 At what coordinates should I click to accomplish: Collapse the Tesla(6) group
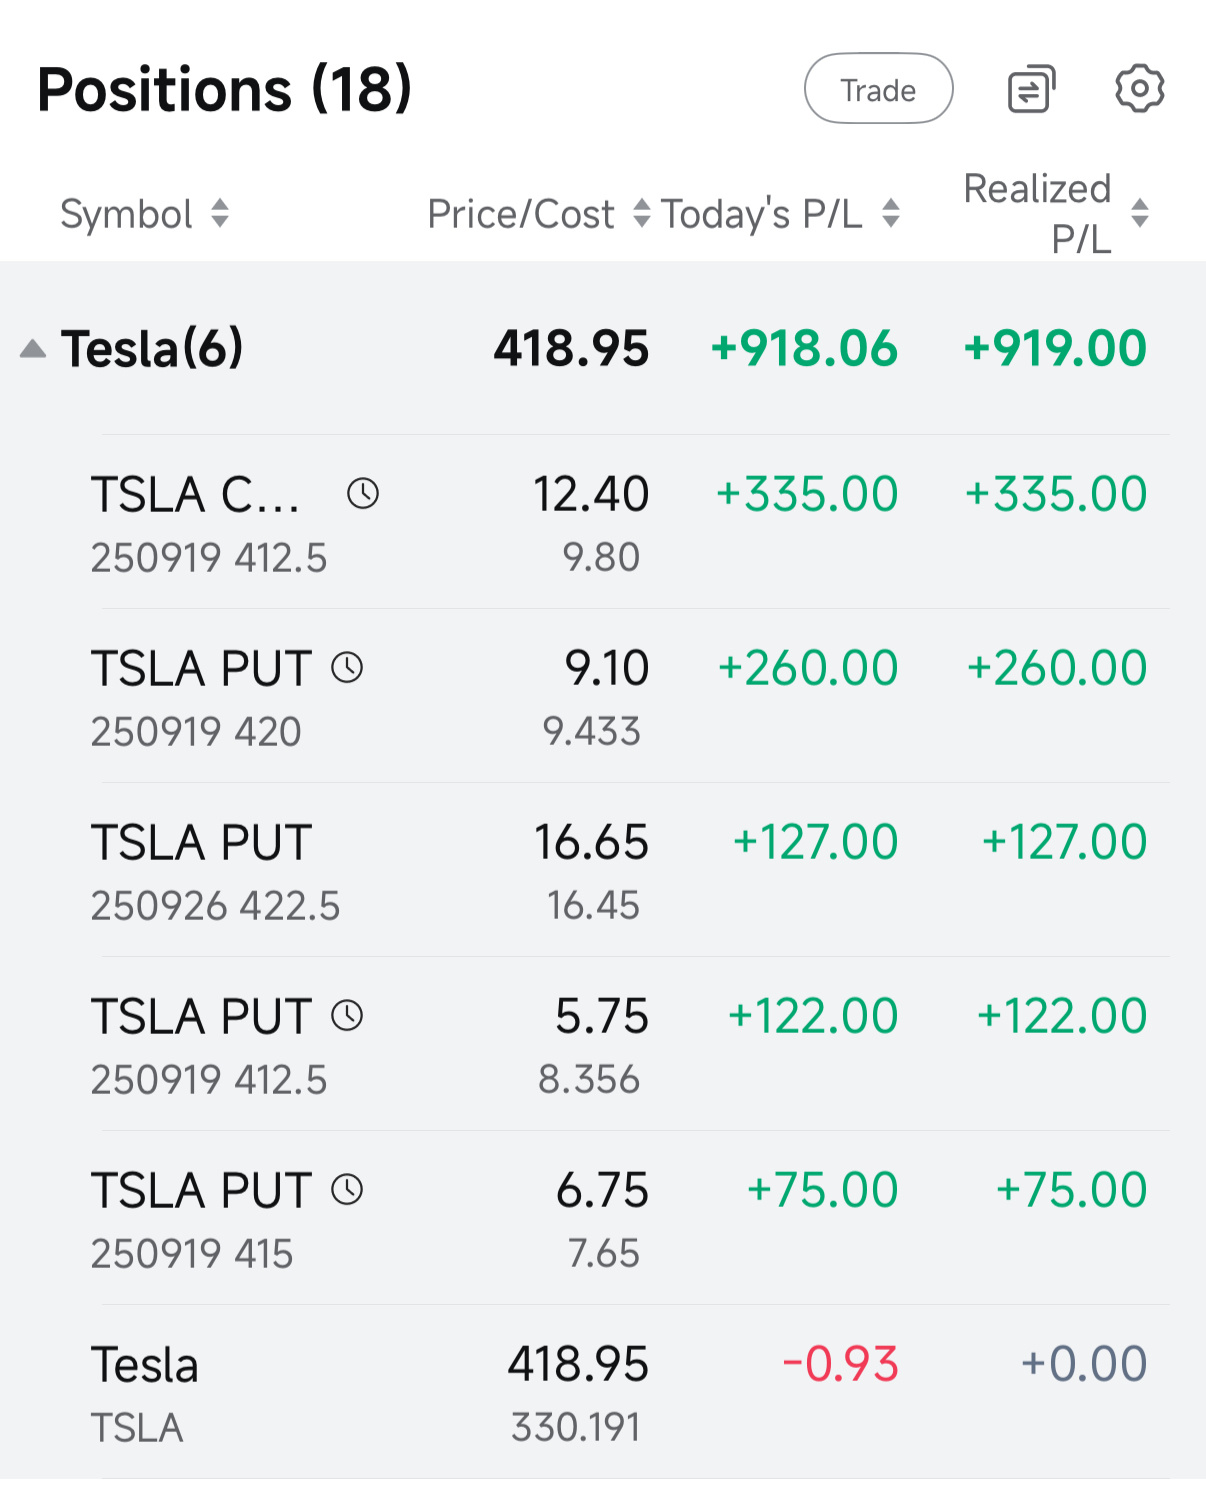pyautogui.click(x=33, y=348)
